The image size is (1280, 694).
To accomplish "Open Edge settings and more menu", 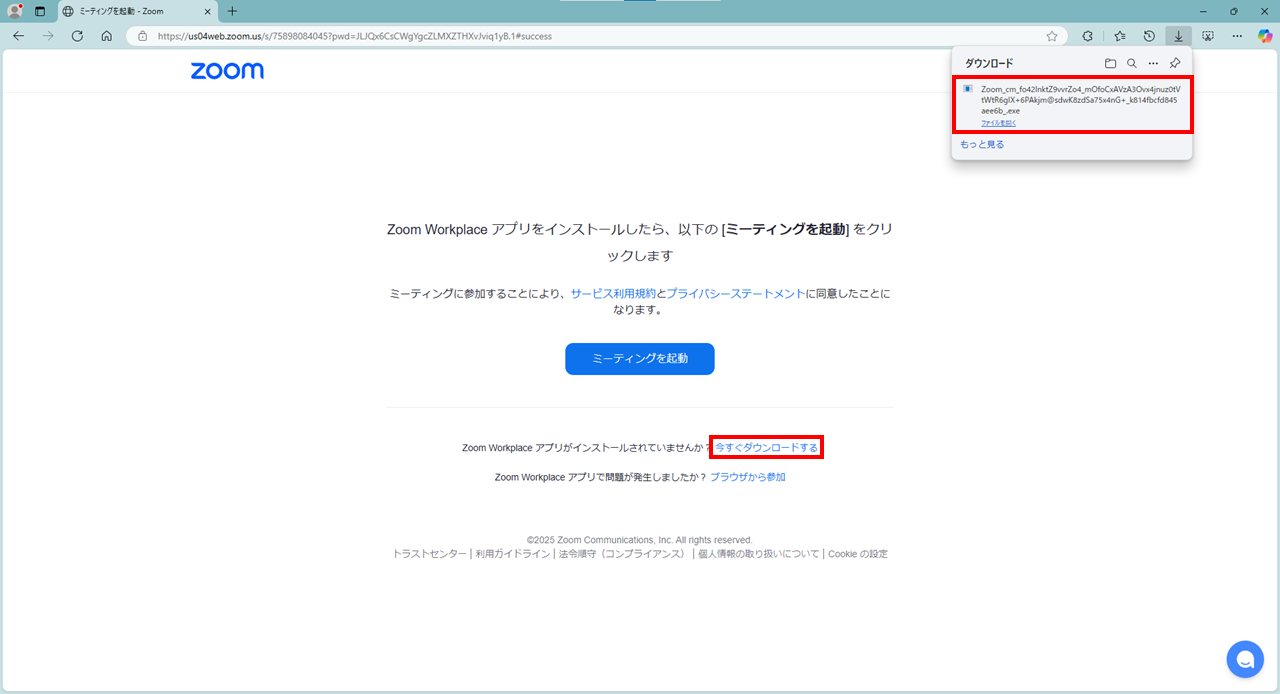I will [1237, 36].
